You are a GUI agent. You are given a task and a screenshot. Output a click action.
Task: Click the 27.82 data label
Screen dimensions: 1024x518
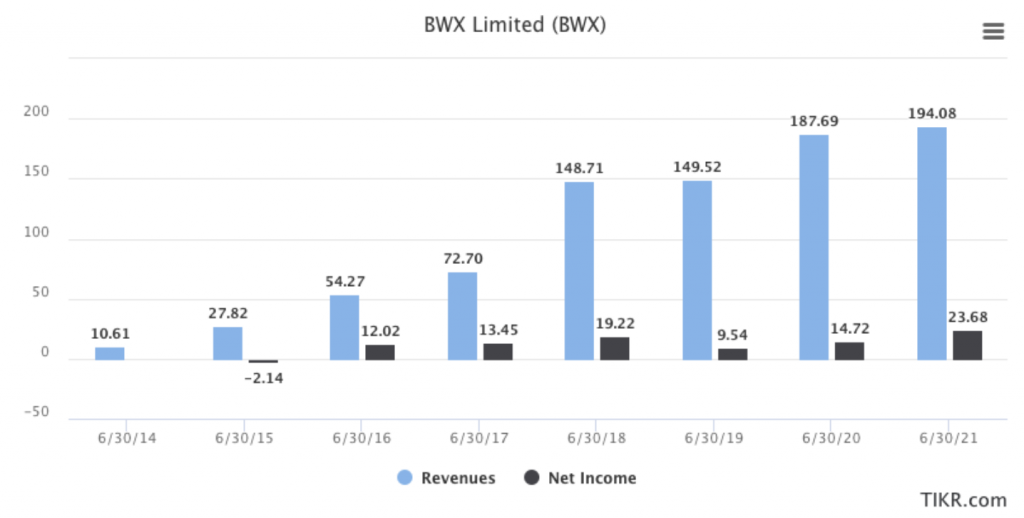pyautogui.click(x=228, y=314)
